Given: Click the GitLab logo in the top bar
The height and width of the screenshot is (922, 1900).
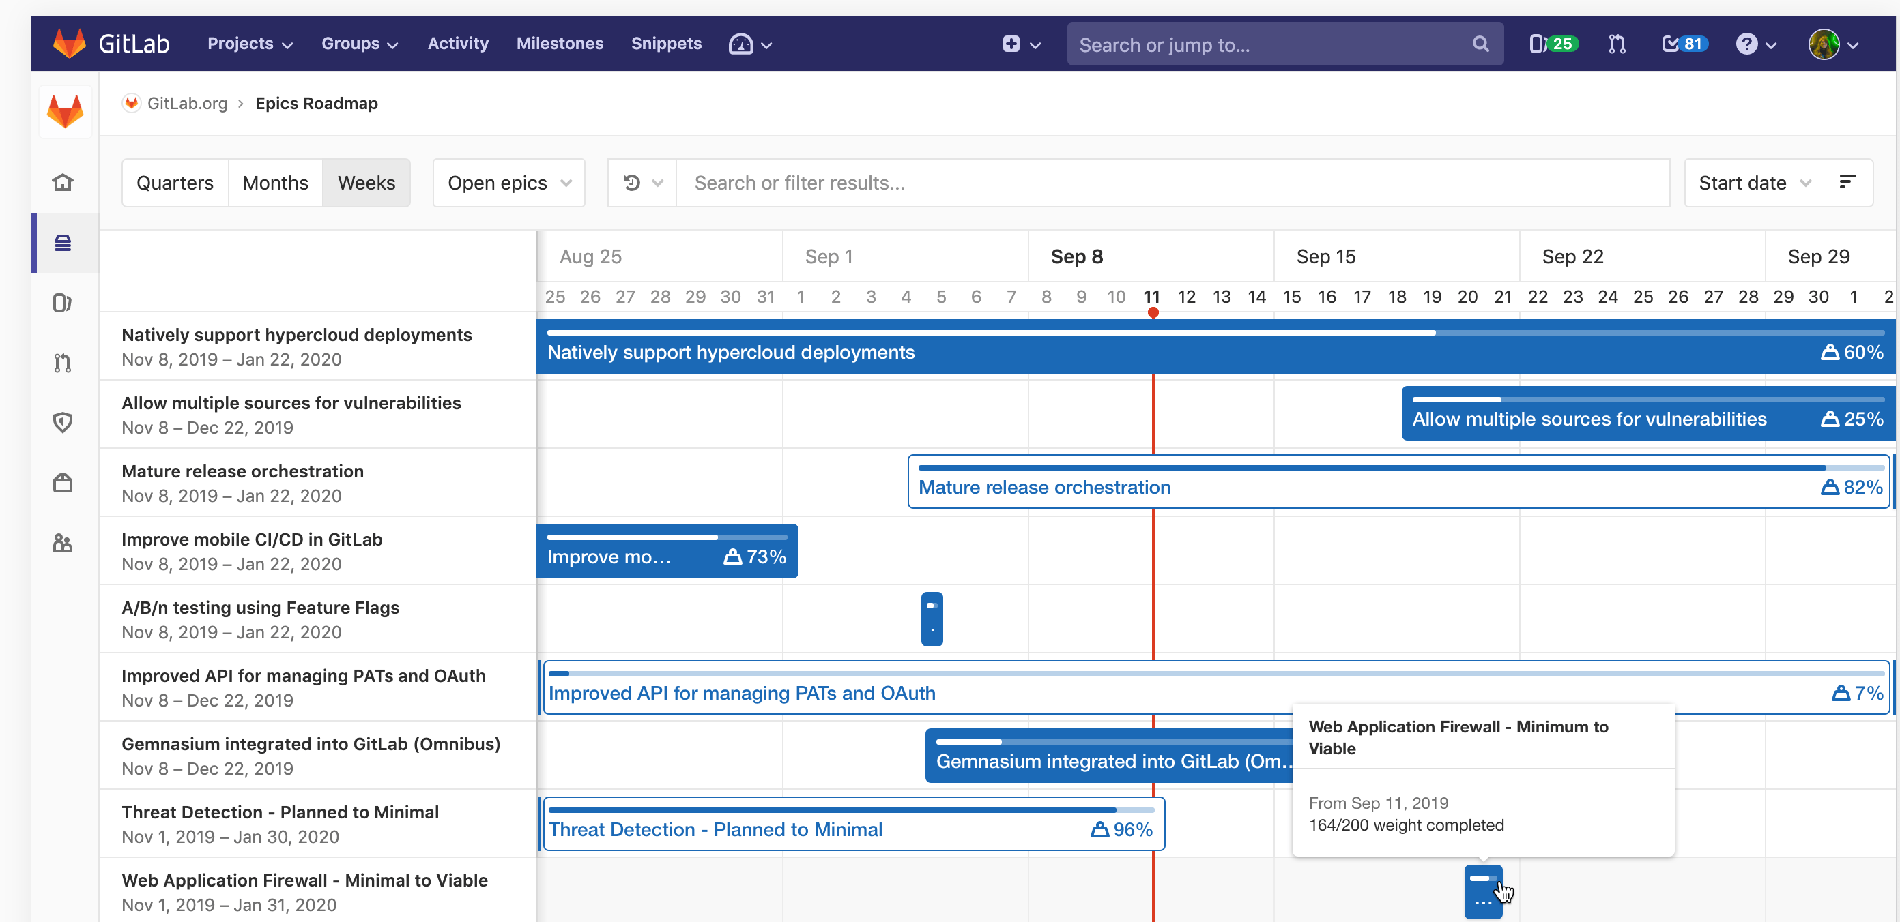Looking at the screenshot, I should coord(111,44).
